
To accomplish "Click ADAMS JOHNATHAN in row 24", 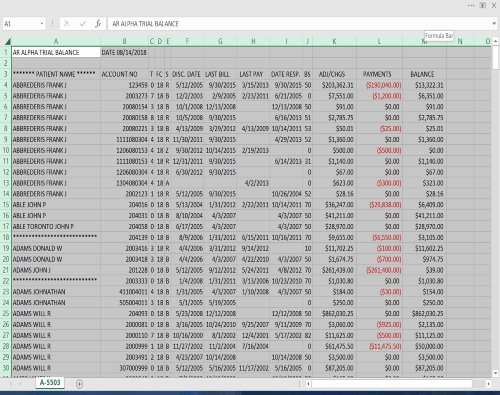I will 56,303.
